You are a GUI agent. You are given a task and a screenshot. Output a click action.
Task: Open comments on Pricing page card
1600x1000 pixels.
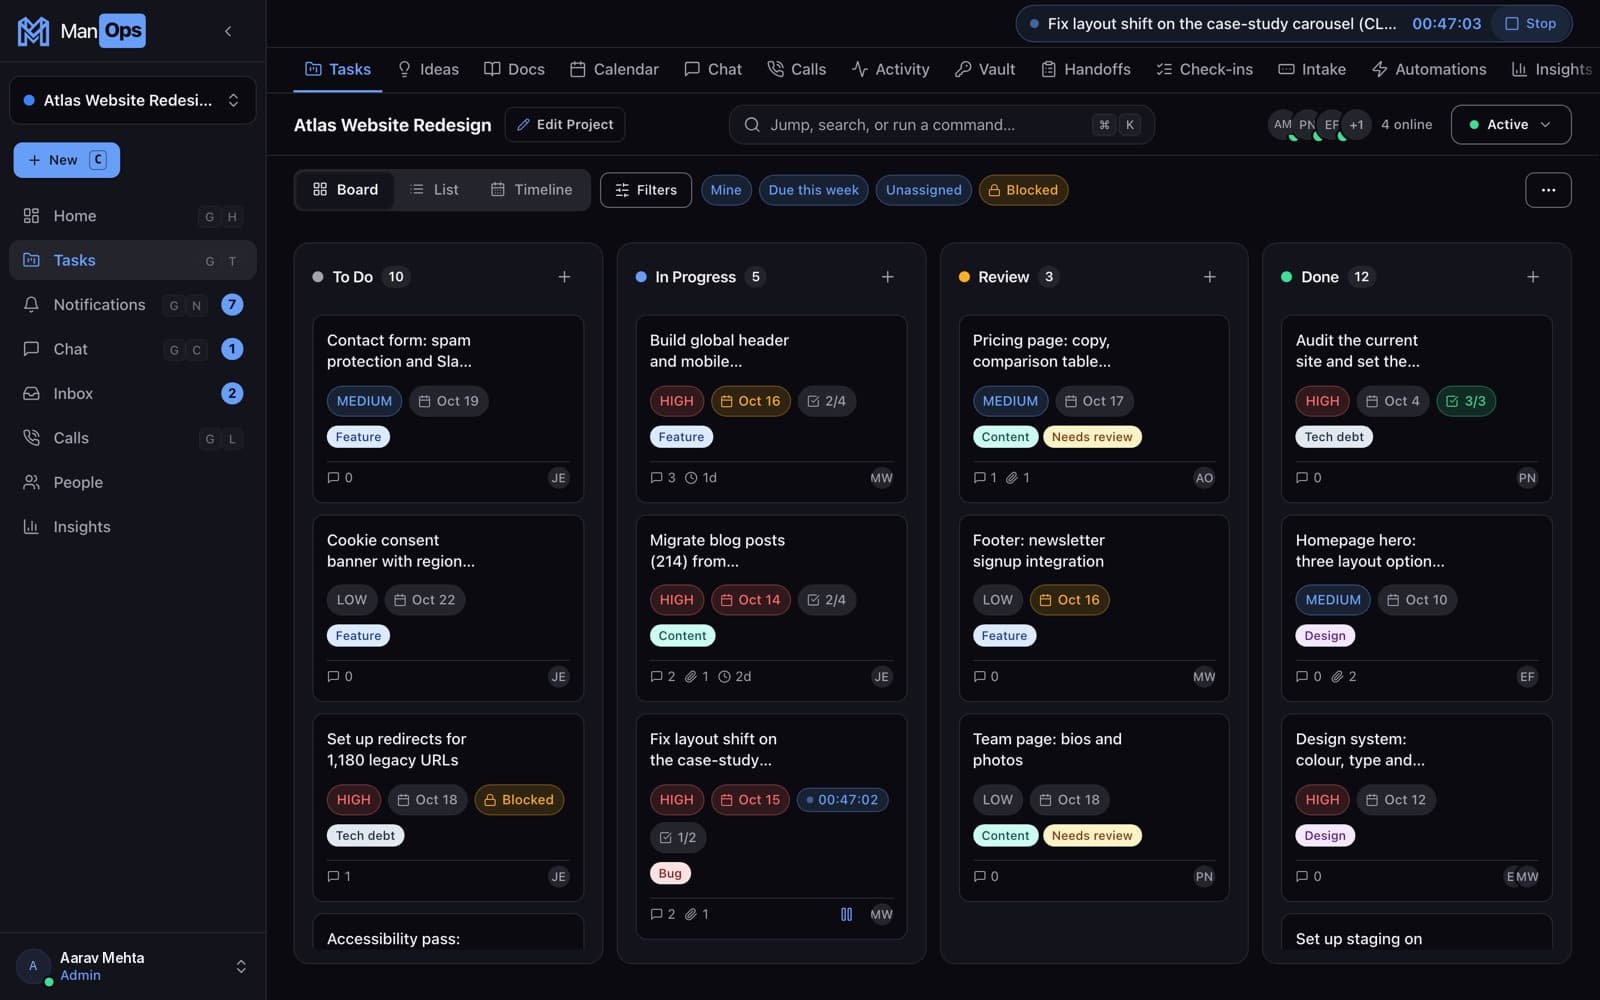tap(985, 478)
